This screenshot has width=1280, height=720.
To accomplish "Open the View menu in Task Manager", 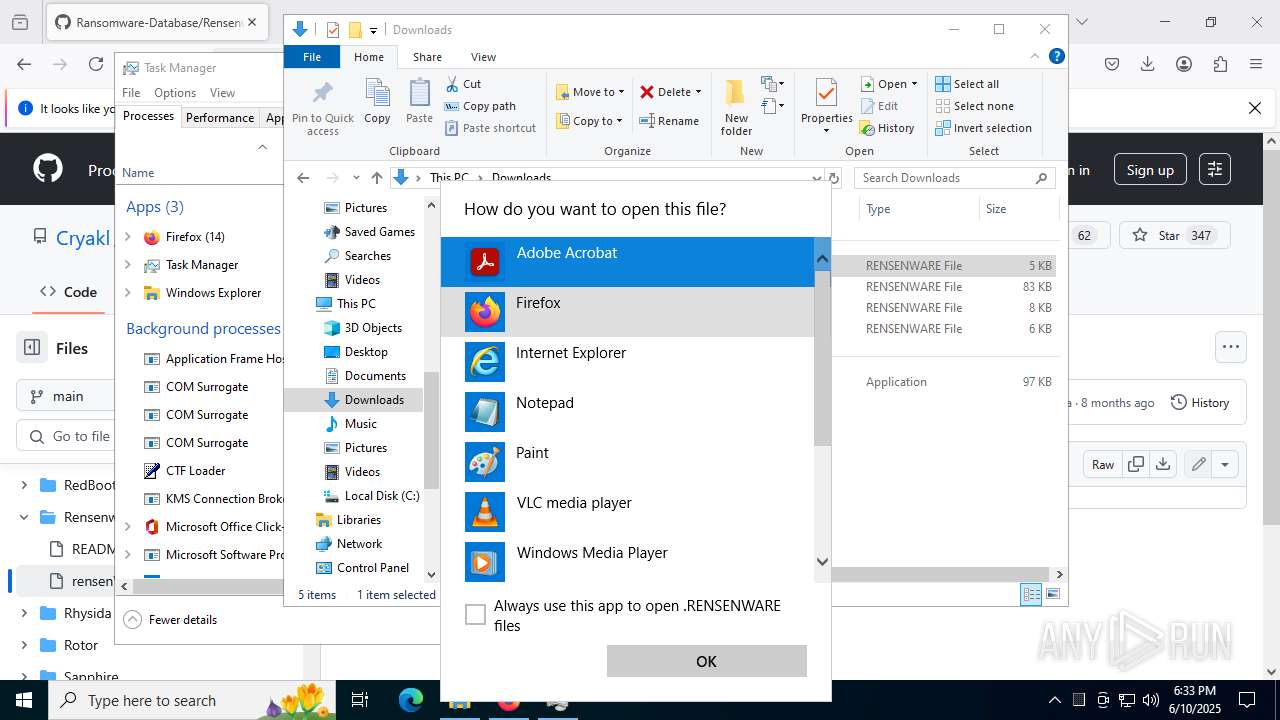I will (222, 93).
